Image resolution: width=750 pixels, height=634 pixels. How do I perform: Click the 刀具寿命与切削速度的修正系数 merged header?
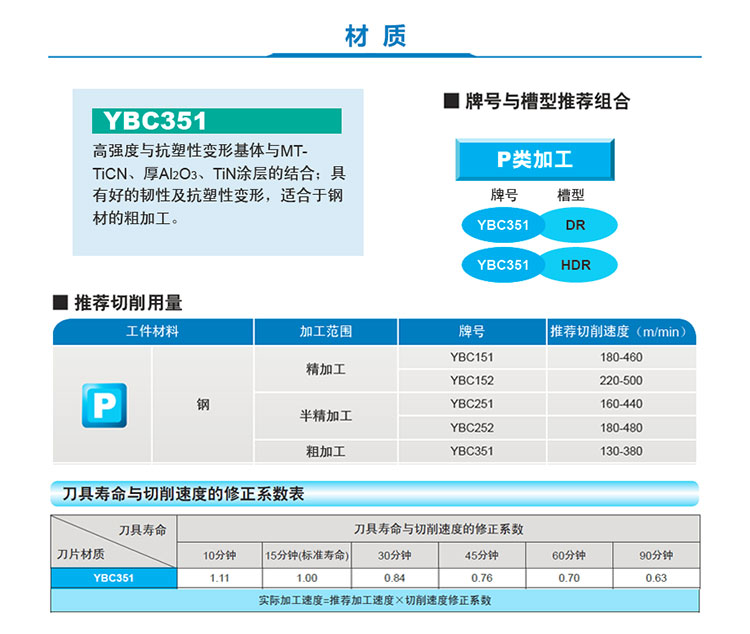point(439,529)
